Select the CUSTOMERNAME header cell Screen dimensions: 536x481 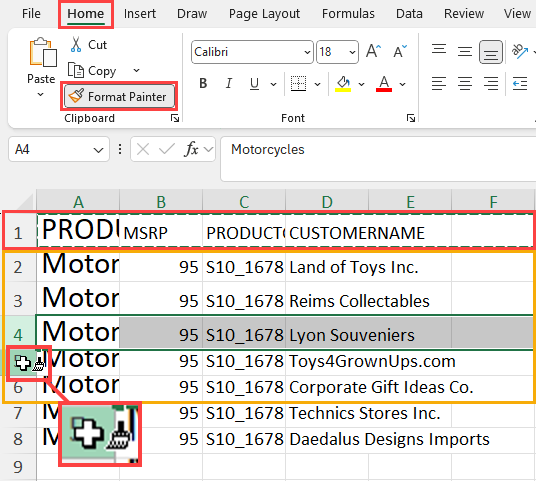pyautogui.click(x=357, y=233)
